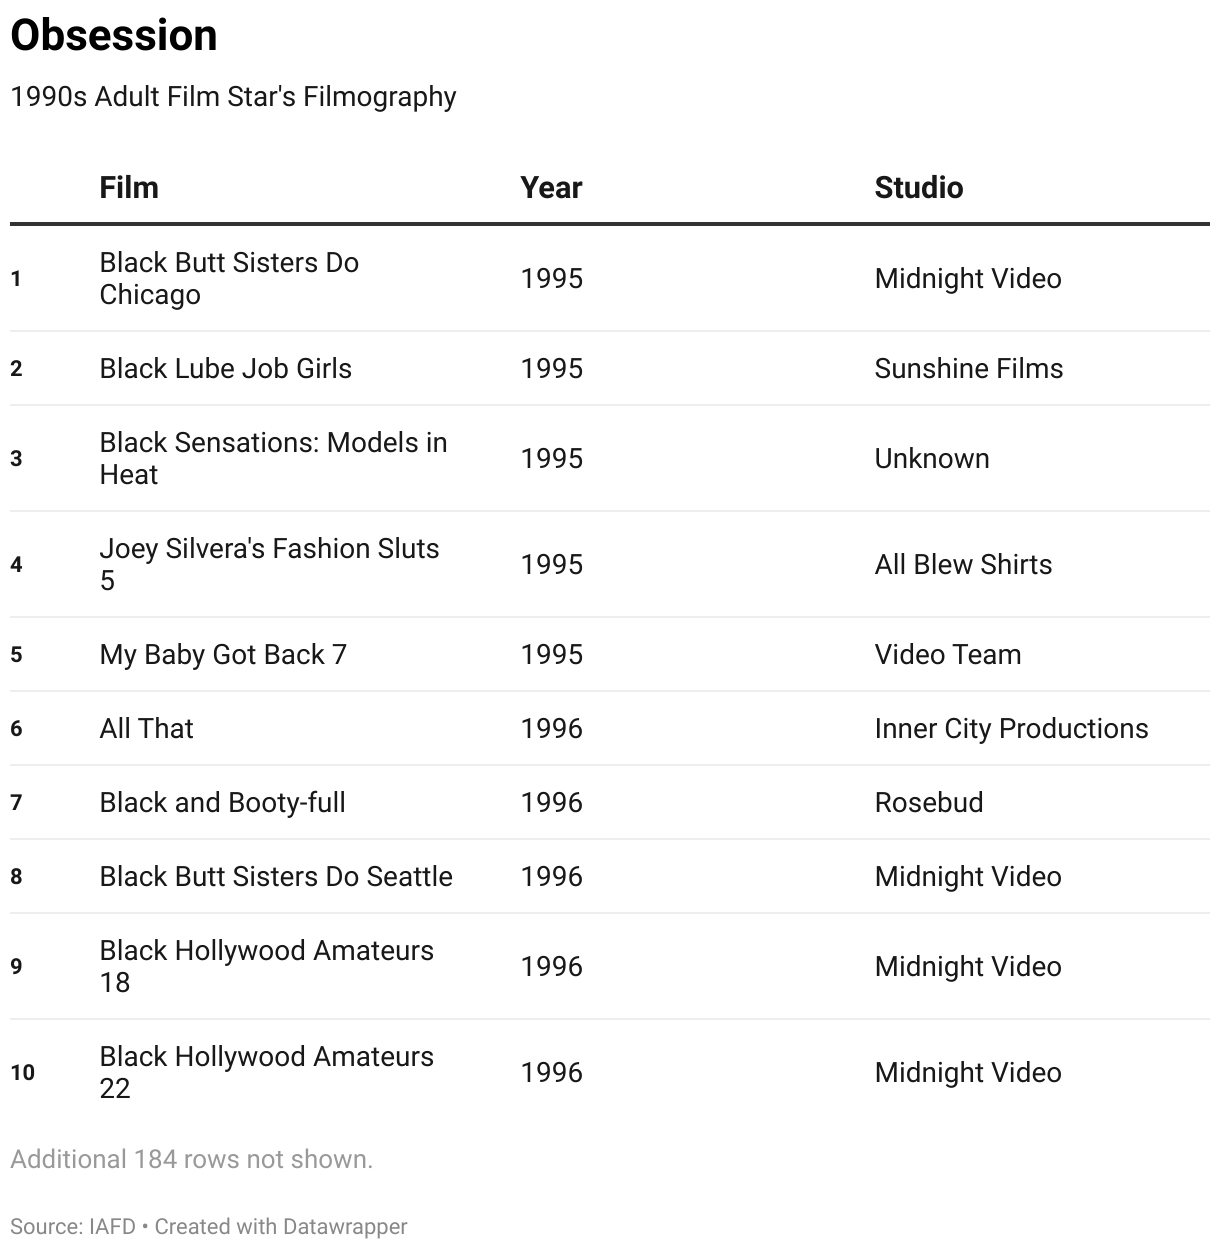Open the Created with Datawrapper link

[x=281, y=1226]
